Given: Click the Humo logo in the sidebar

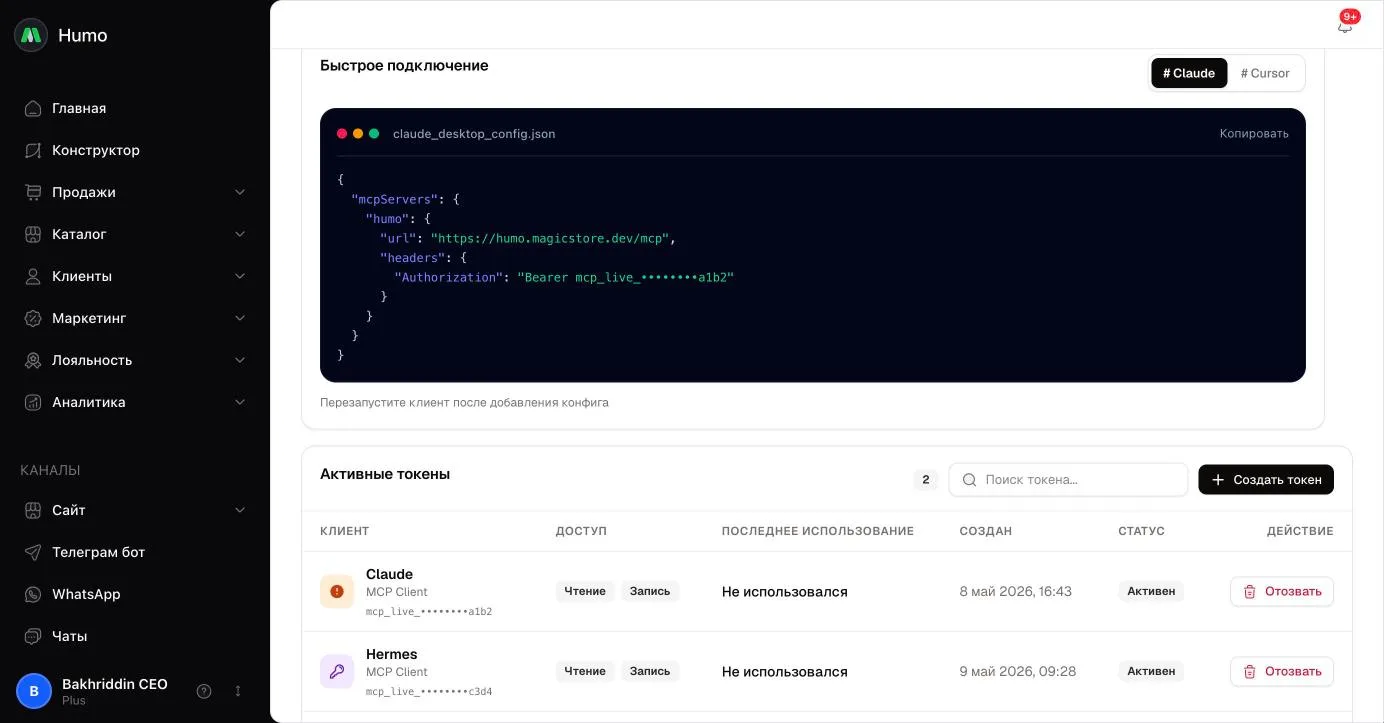Looking at the screenshot, I should point(31,35).
